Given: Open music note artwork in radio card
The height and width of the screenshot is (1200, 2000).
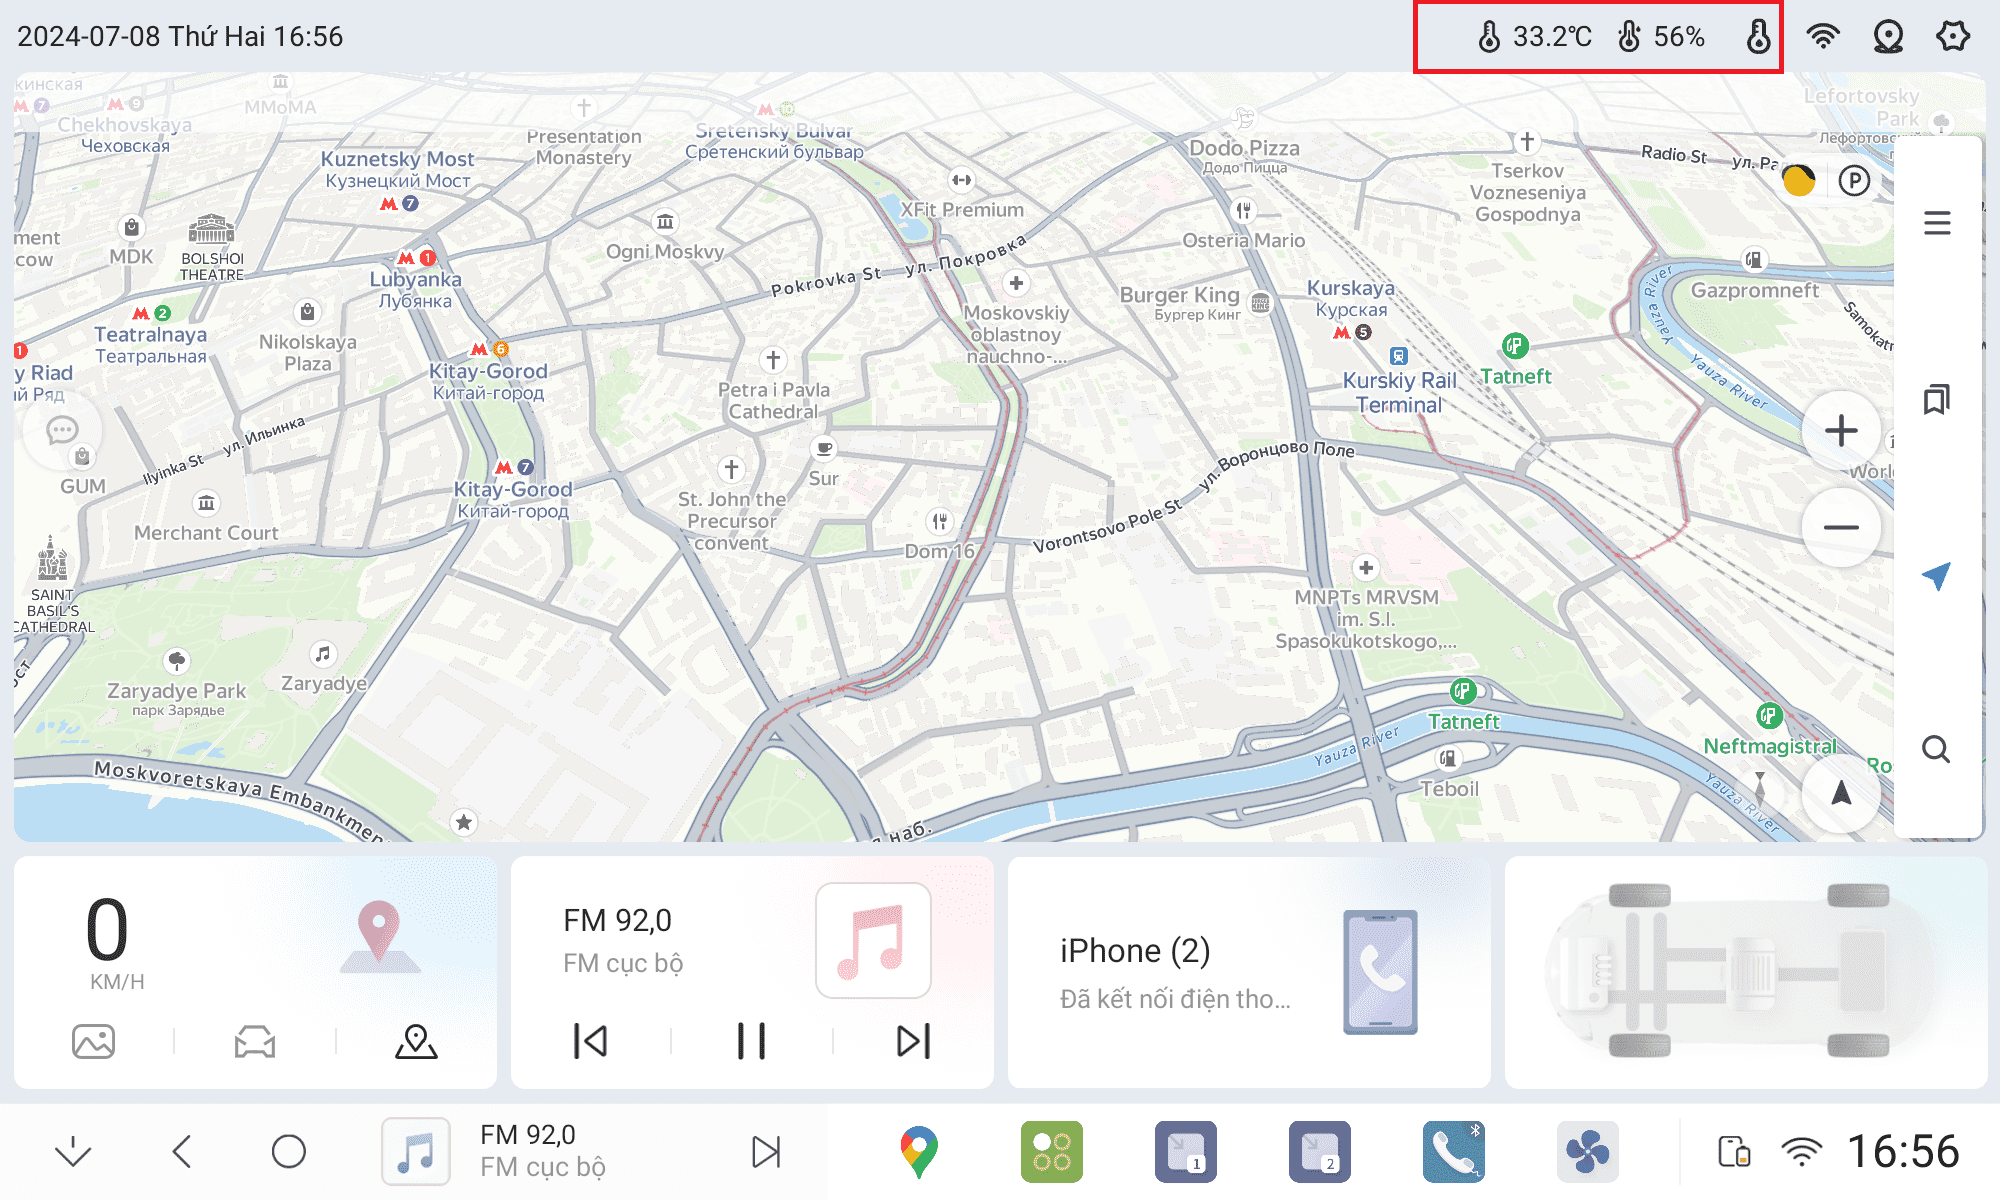Looking at the screenshot, I should tap(873, 940).
